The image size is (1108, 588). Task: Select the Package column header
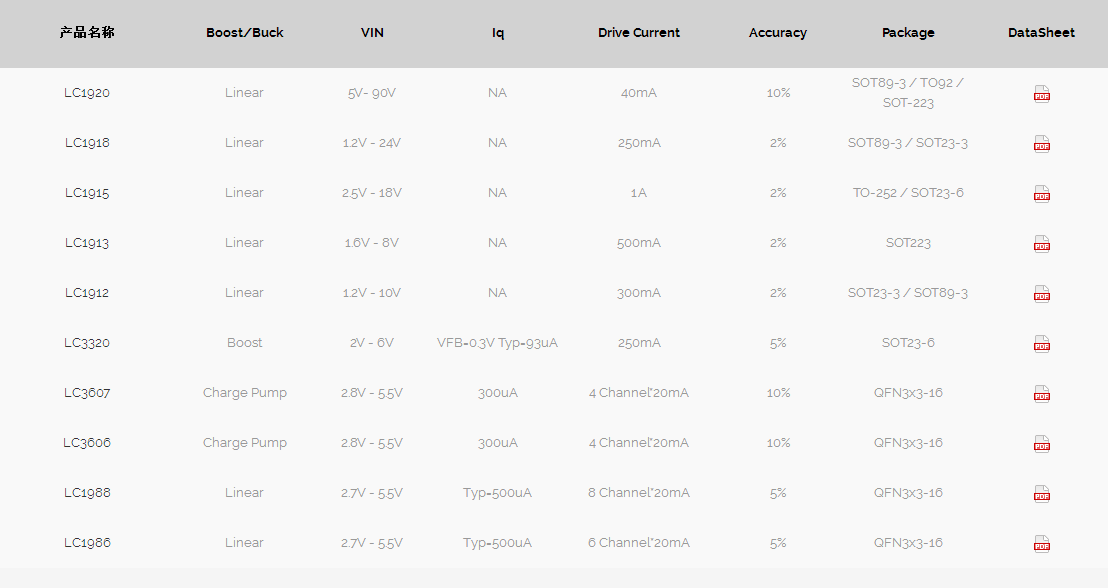click(908, 33)
